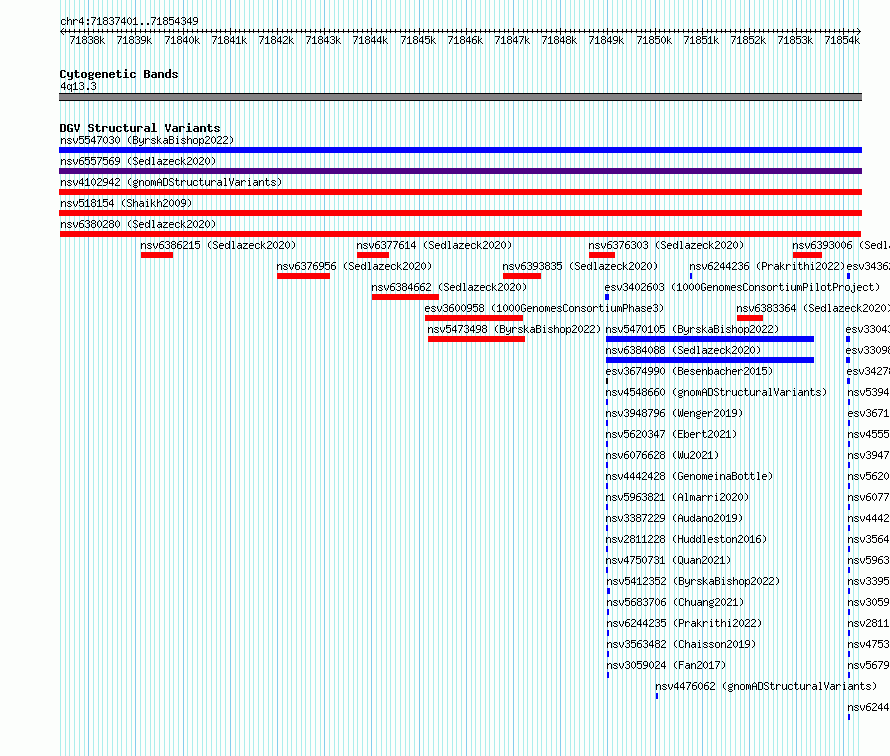Image resolution: width=890 pixels, height=756 pixels.
Task: Select red bar under nsv6383364
Action: point(750,318)
